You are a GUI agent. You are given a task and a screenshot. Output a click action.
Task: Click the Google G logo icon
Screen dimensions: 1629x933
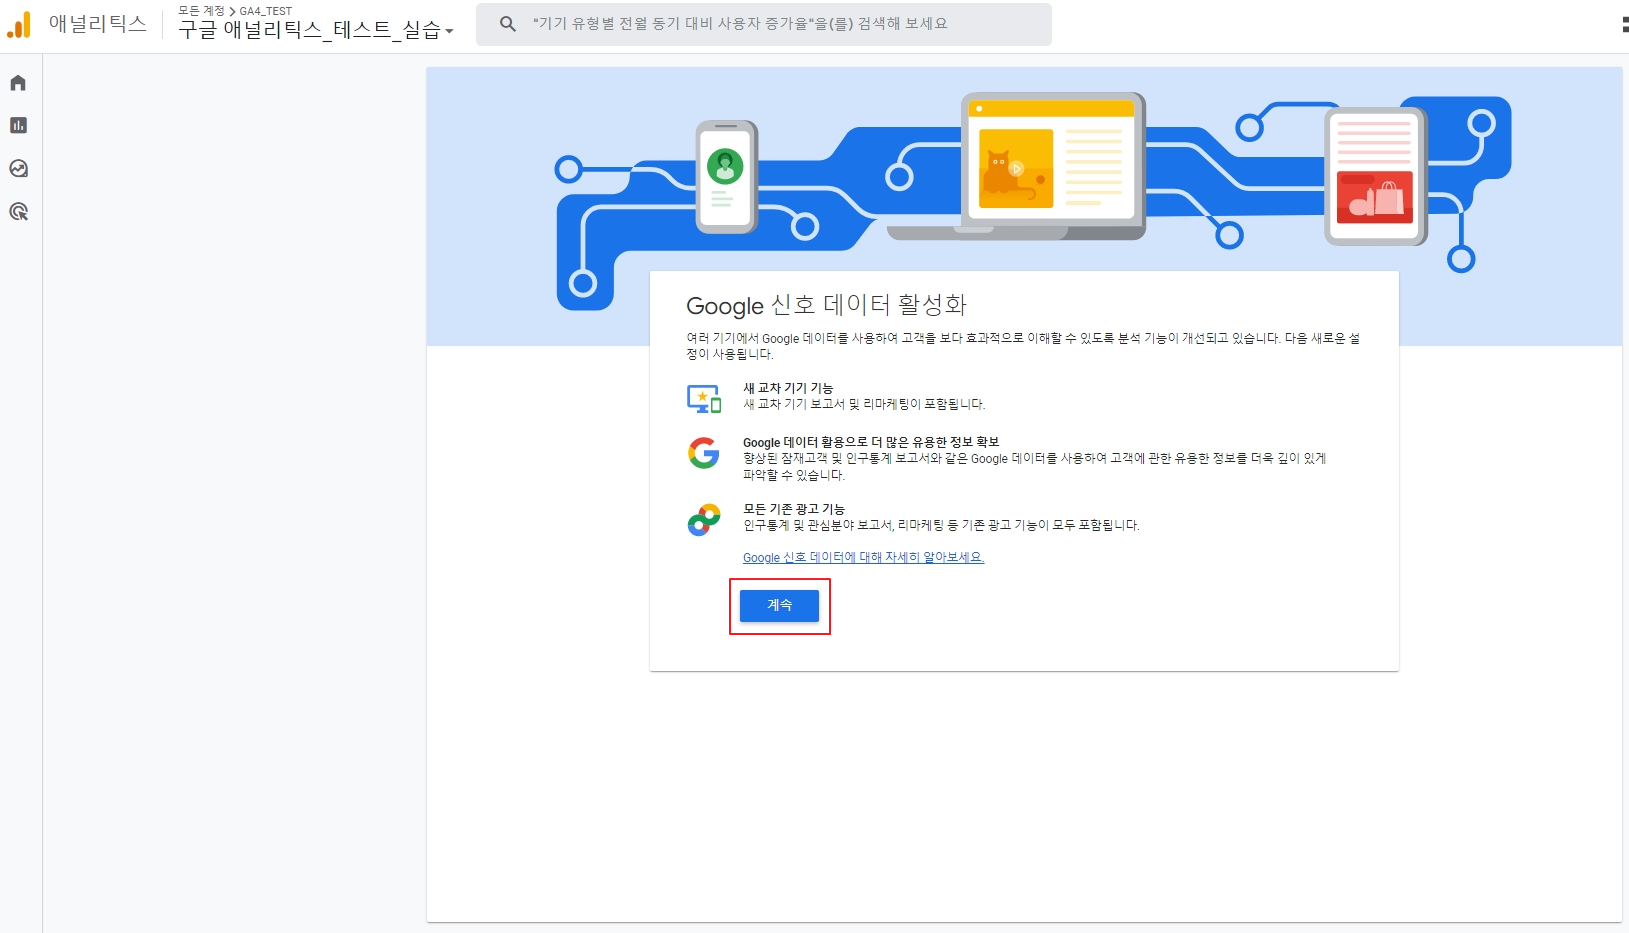coord(704,453)
